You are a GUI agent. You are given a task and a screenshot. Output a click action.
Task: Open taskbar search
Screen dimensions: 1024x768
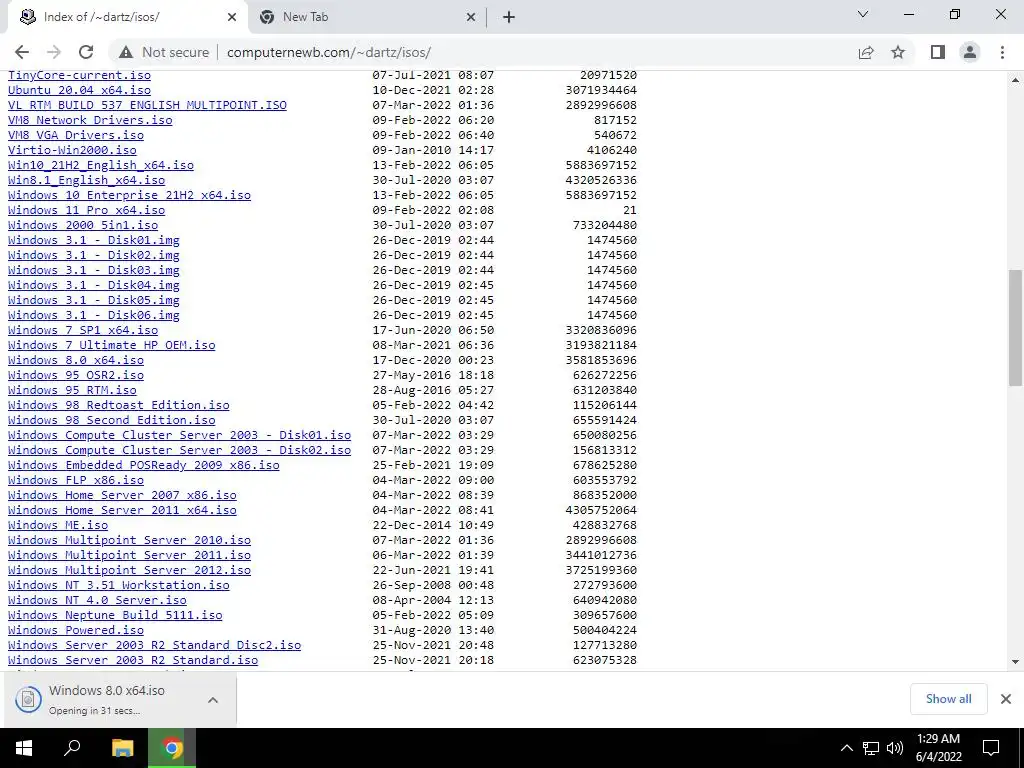(x=72, y=748)
